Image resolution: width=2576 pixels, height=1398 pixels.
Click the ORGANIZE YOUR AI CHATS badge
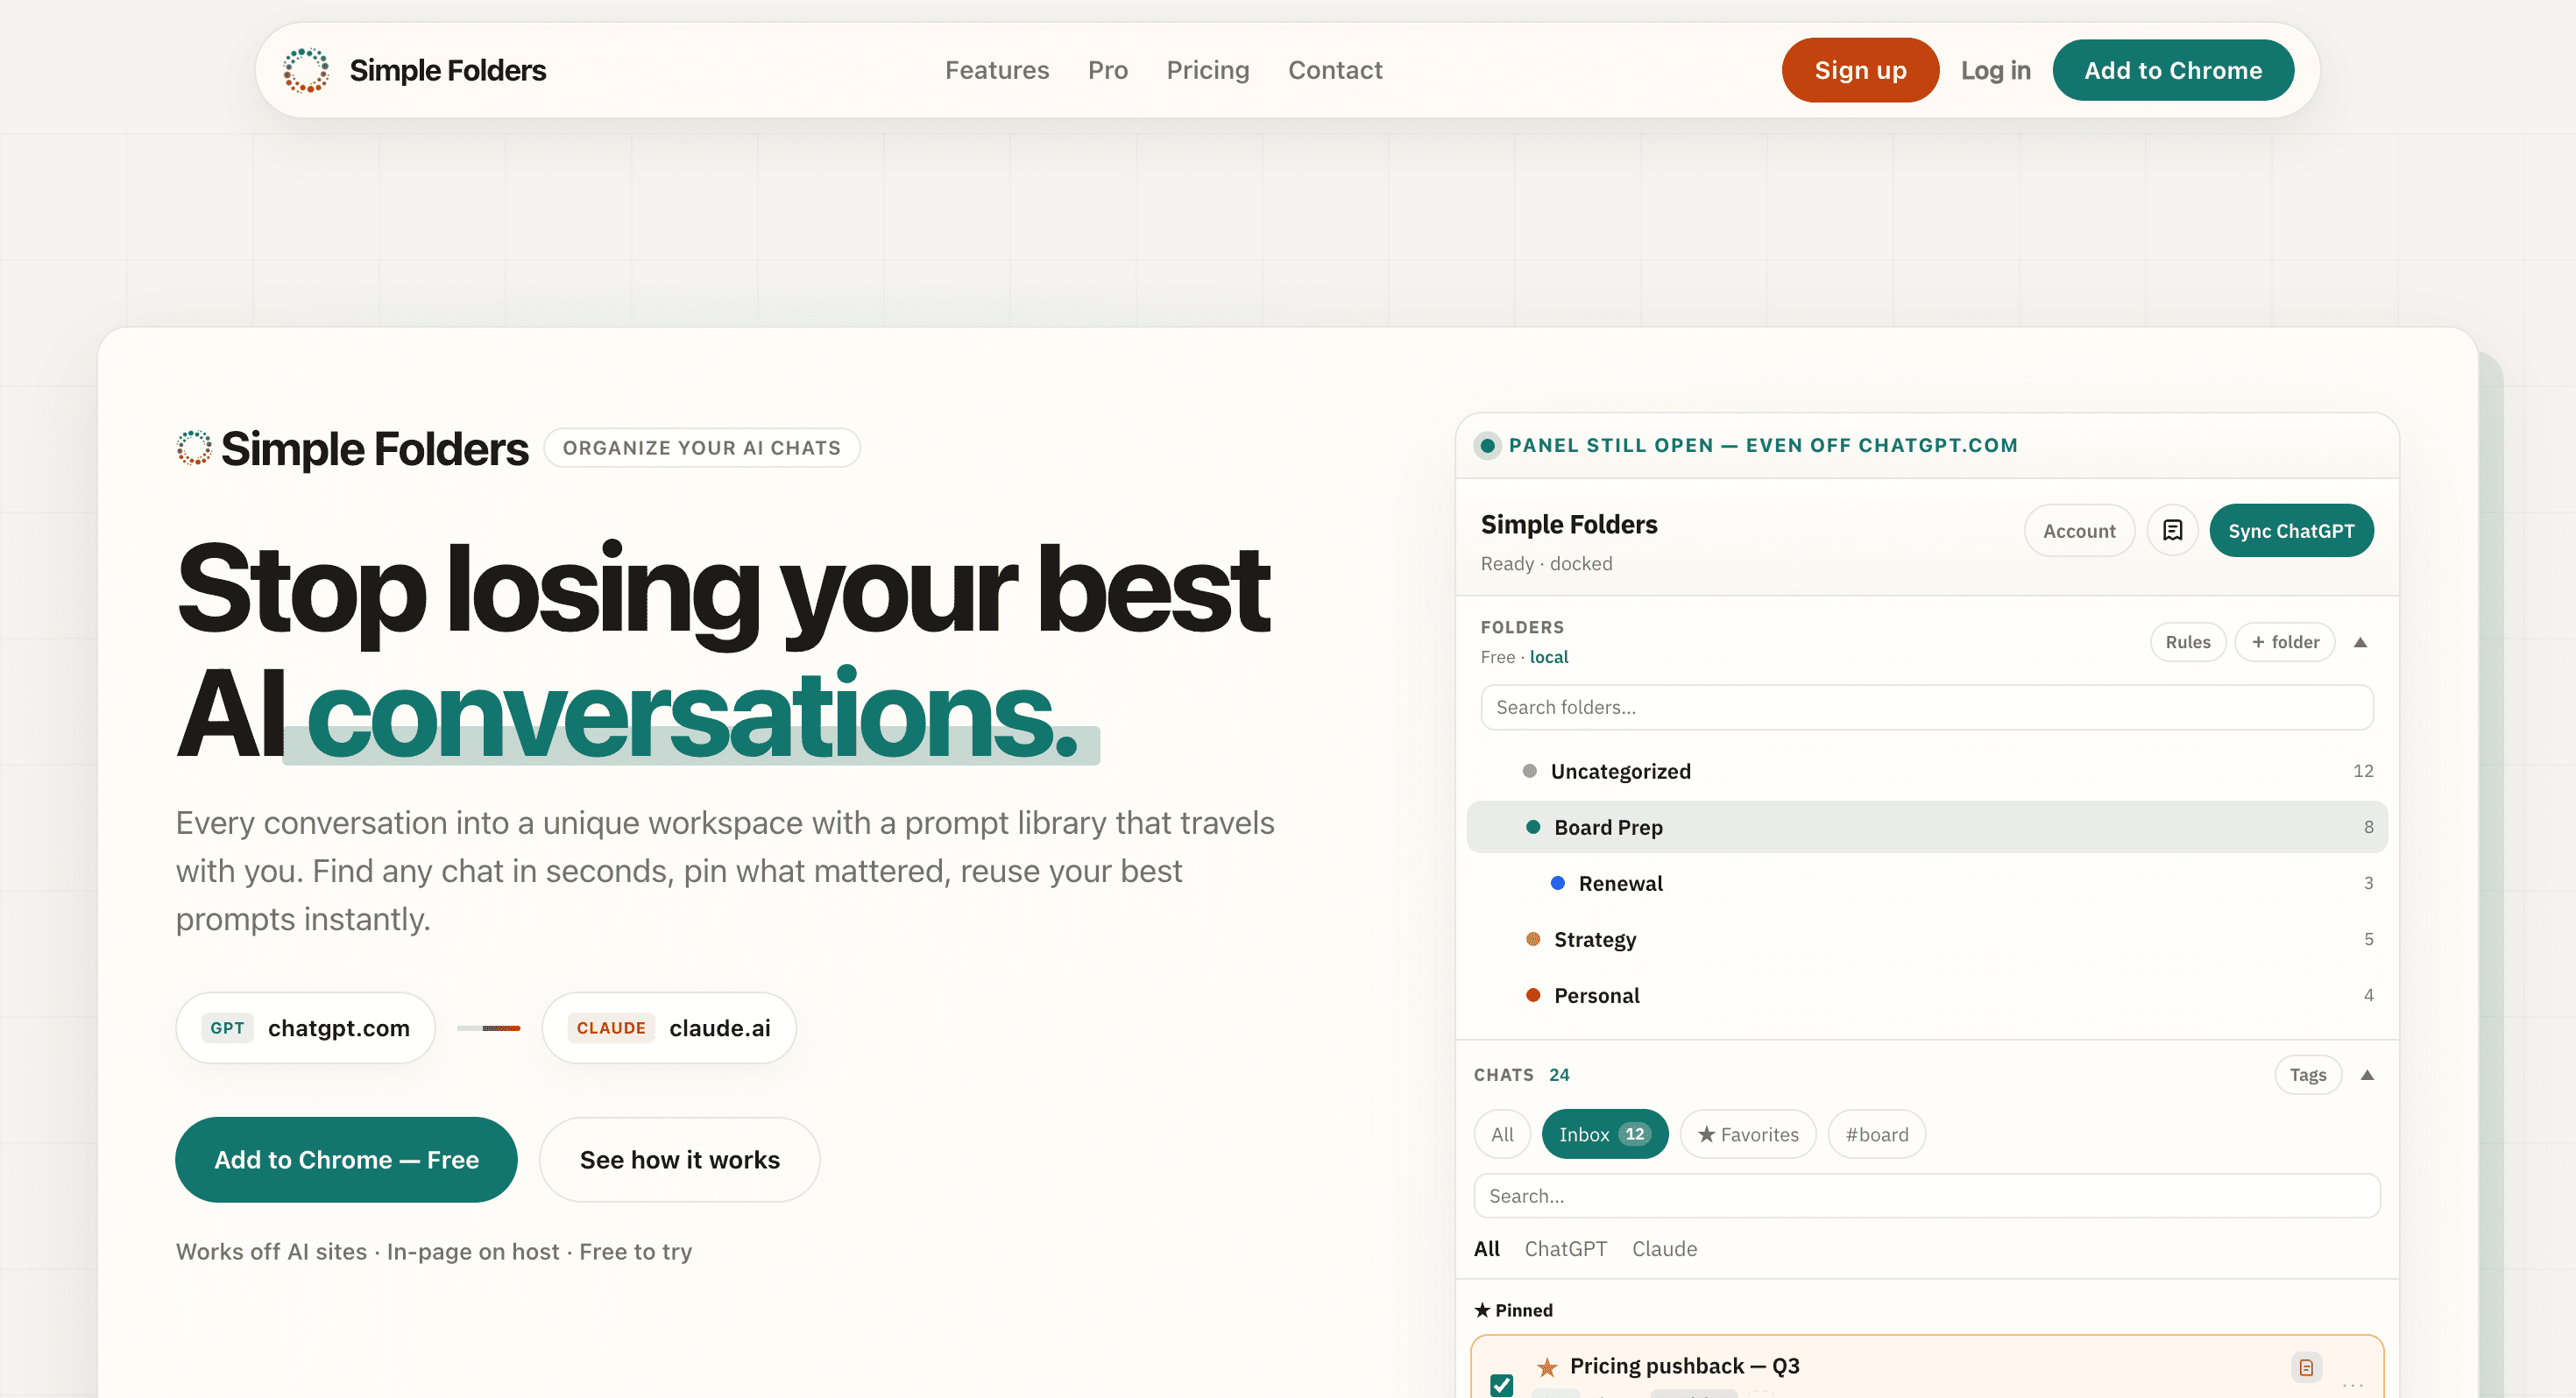(702, 448)
